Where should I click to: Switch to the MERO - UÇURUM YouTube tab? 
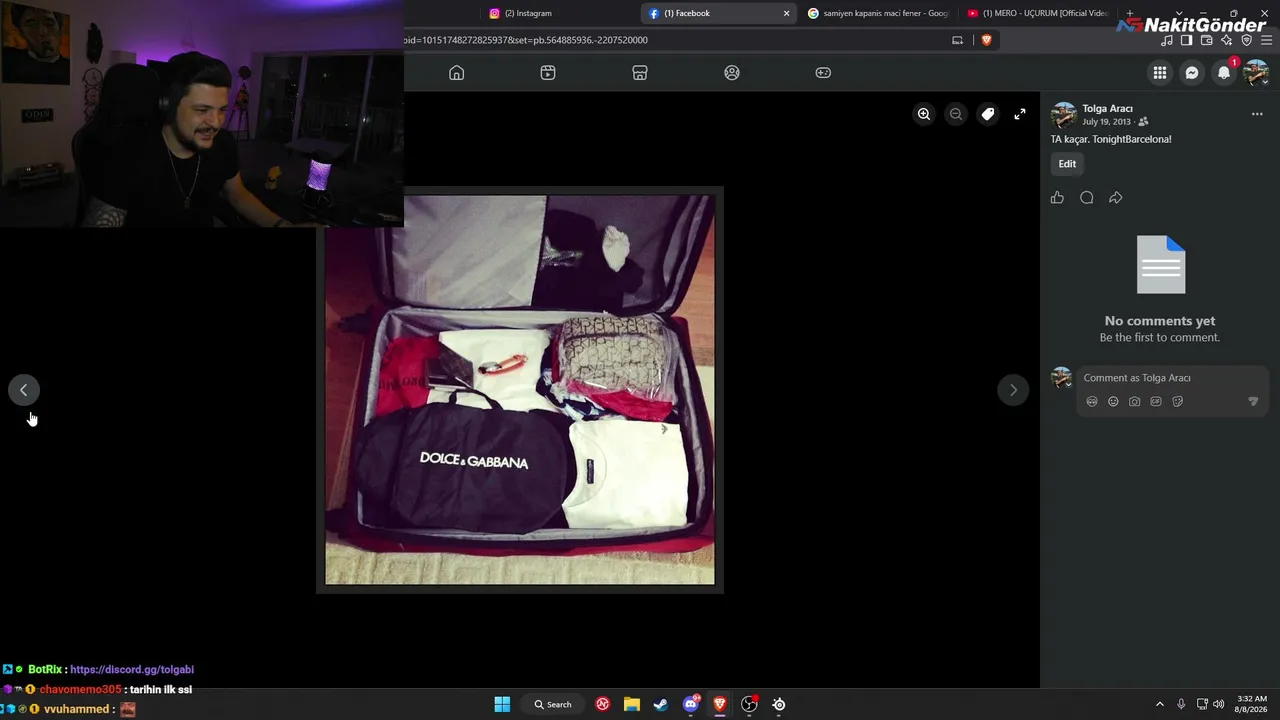point(1038,13)
